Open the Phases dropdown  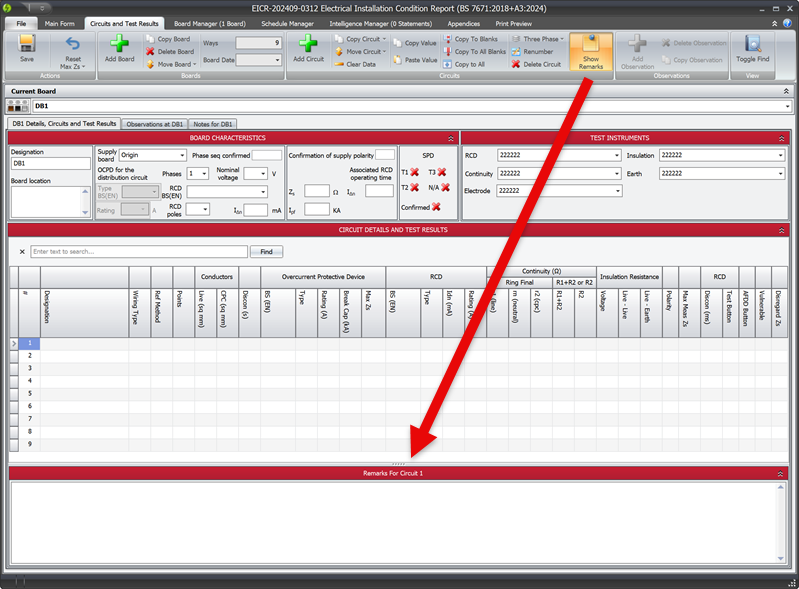[204, 174]
